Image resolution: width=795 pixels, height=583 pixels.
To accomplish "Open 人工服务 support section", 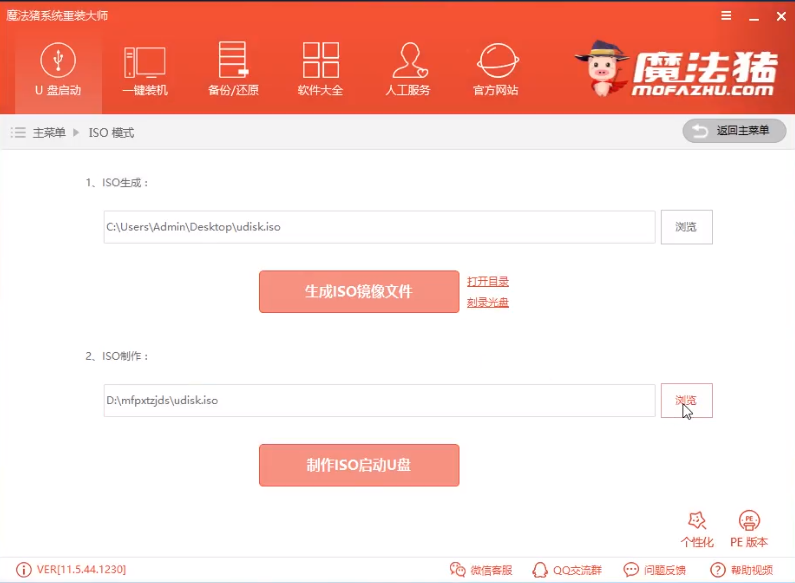I will (408, 70).
